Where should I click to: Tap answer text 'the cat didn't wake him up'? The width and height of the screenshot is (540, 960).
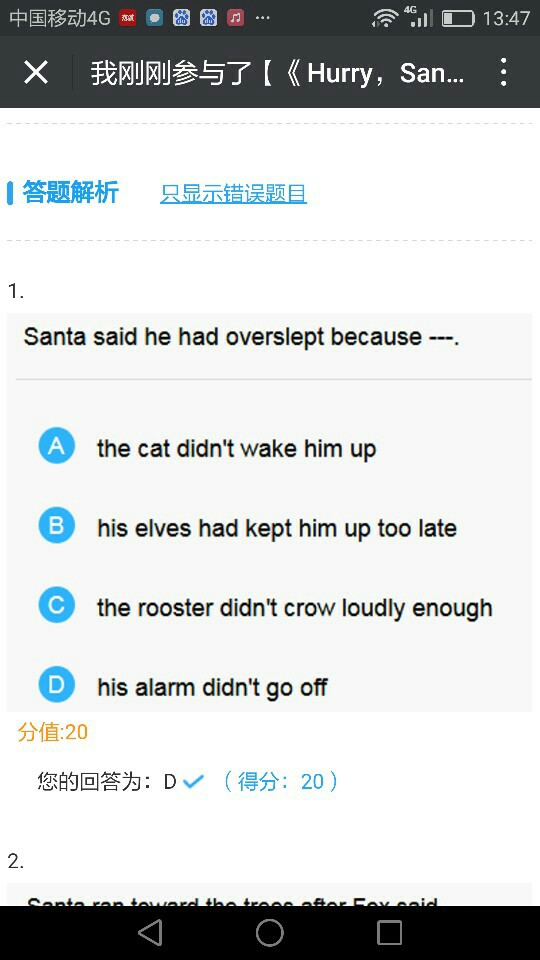coord(236,449)
